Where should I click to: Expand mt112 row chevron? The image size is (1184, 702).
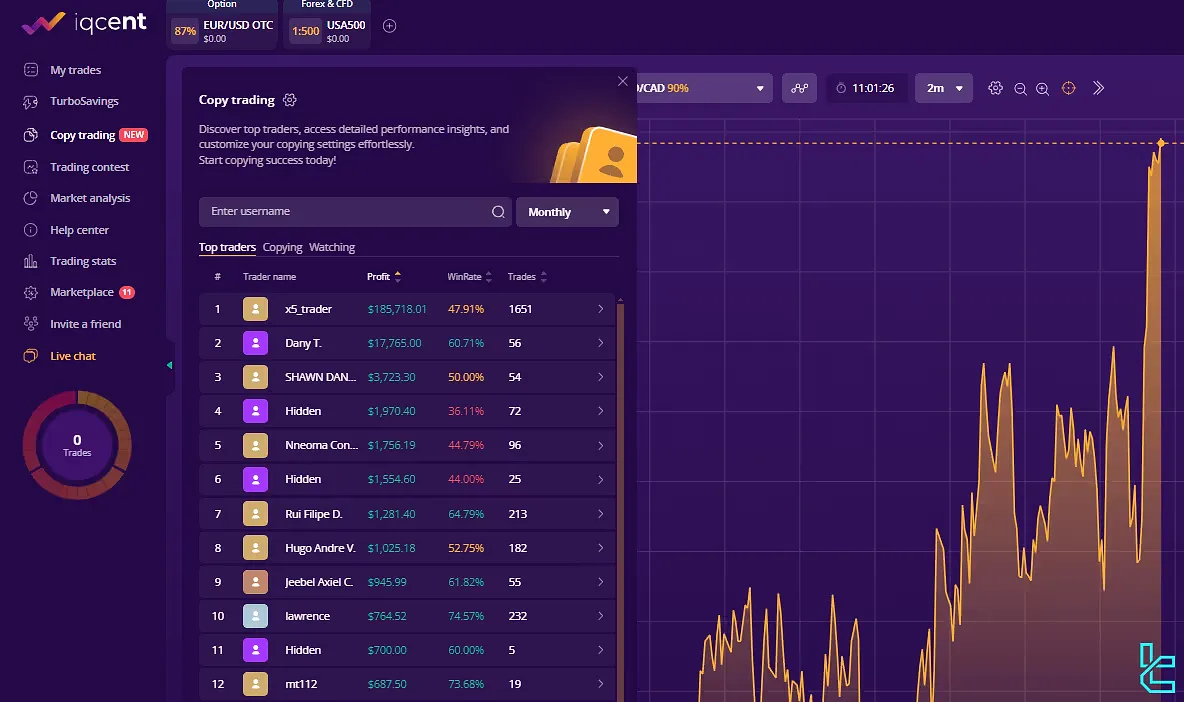pos(601,684)
